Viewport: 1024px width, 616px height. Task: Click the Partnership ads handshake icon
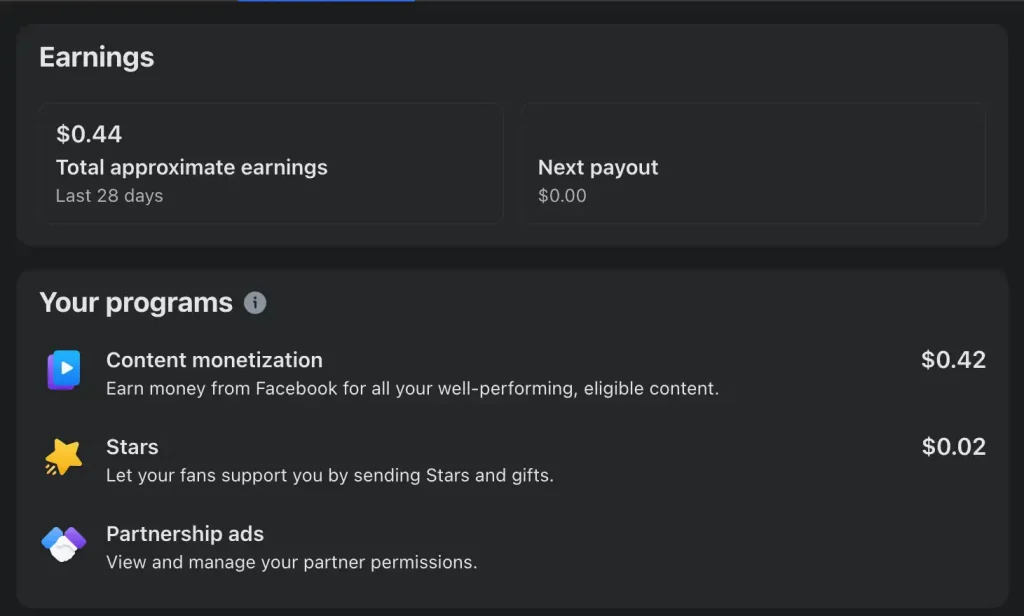63,544
